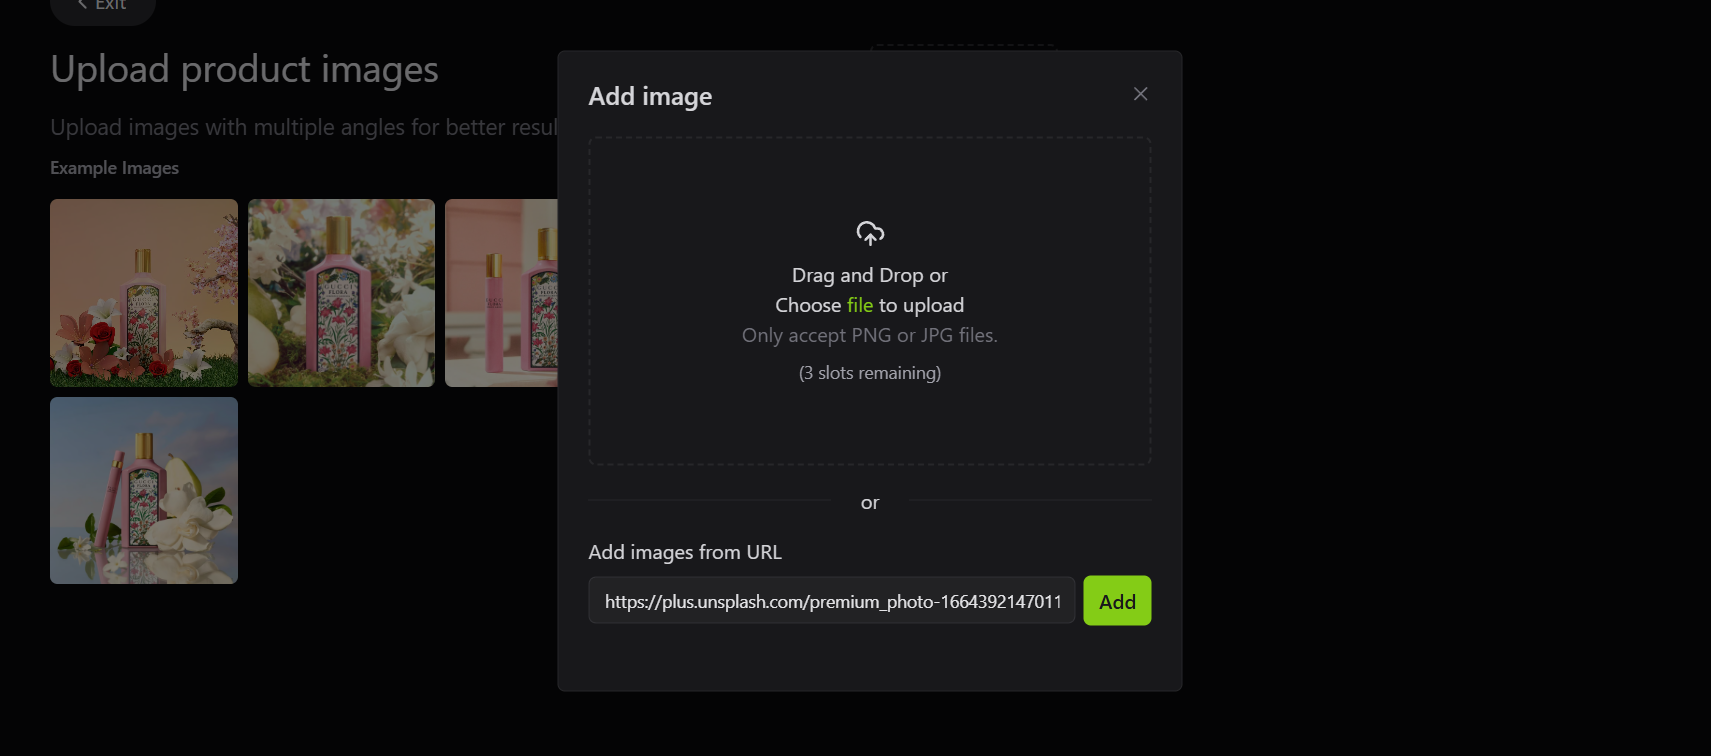Click the green Add button
The image size is (1711, 756).
pyautogui.click(x=1117, y=601)
